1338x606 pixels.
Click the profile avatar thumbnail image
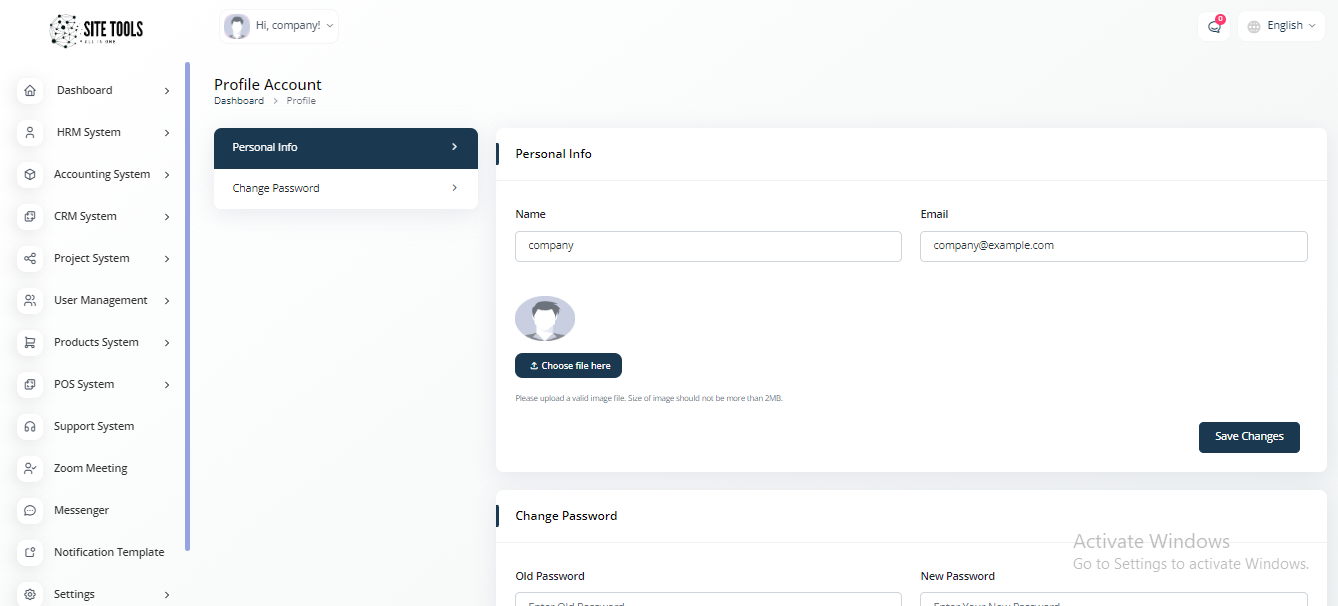[545, 319]
